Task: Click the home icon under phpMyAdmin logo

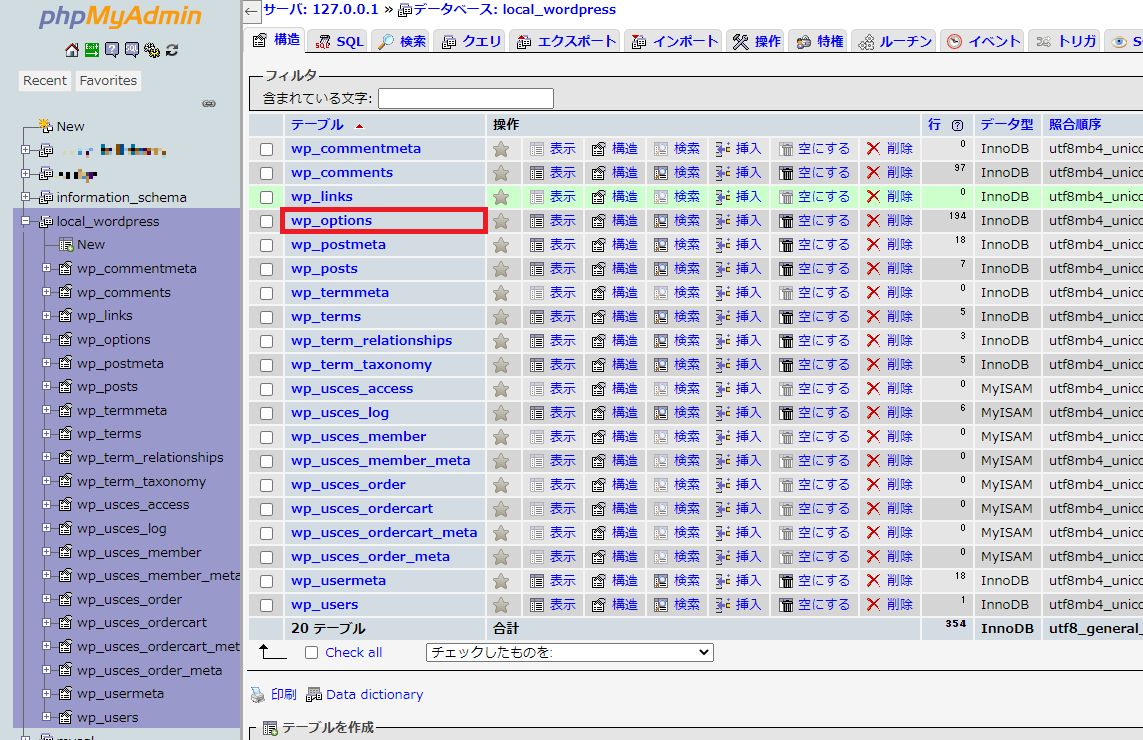Action: tap(71, 50)
